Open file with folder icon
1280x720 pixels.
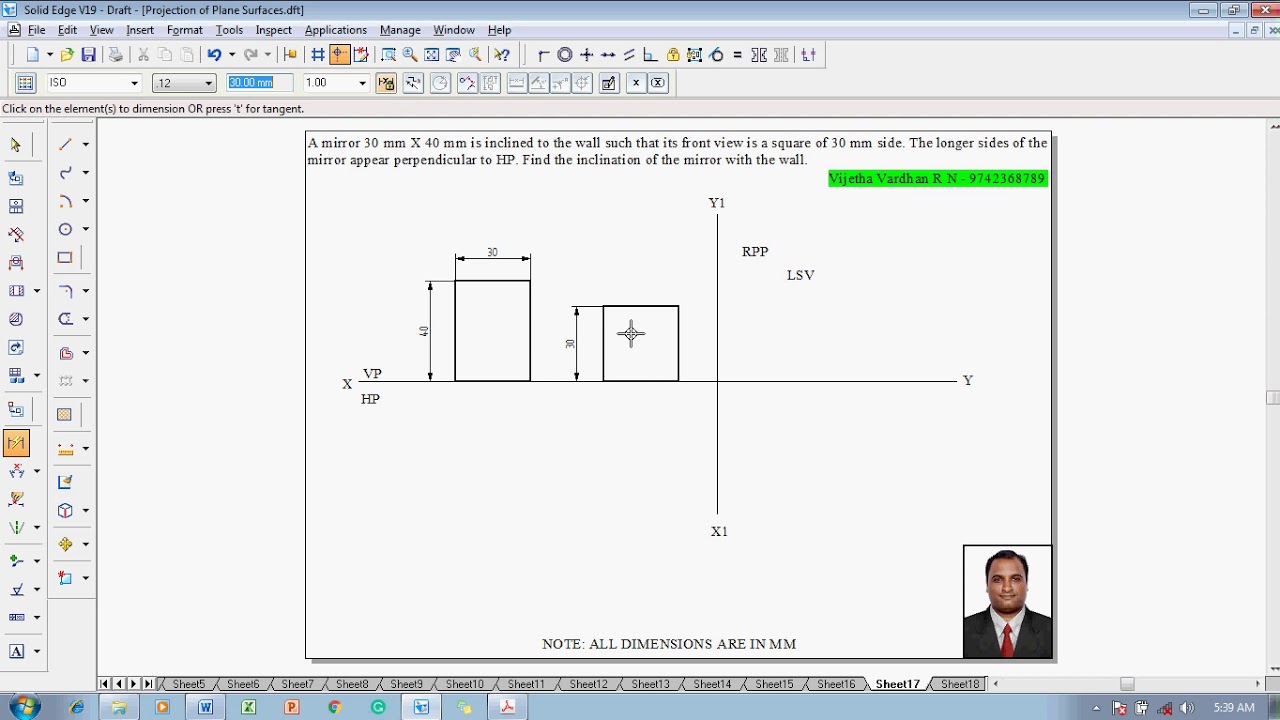tap(67, 55)
